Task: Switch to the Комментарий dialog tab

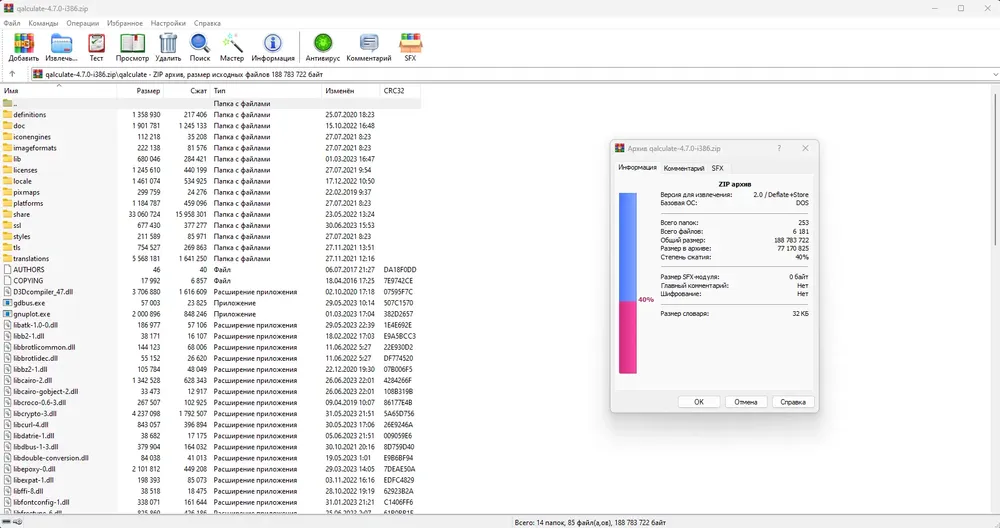Action: tap(684, 168)
